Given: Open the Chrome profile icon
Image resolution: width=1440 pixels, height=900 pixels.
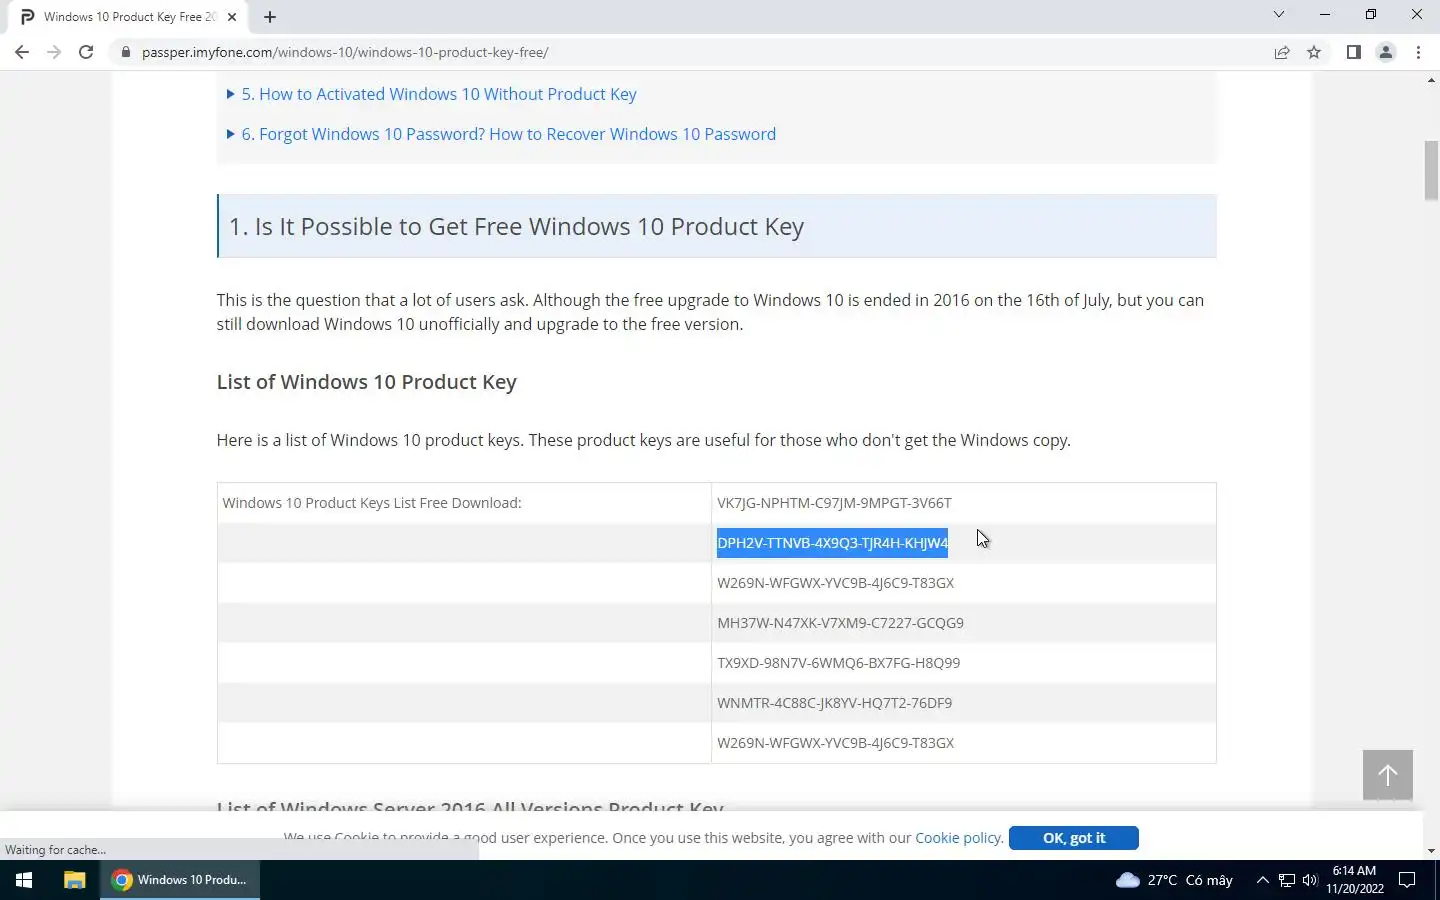Looking at the screenshot, I should [x=1386, y=52].
